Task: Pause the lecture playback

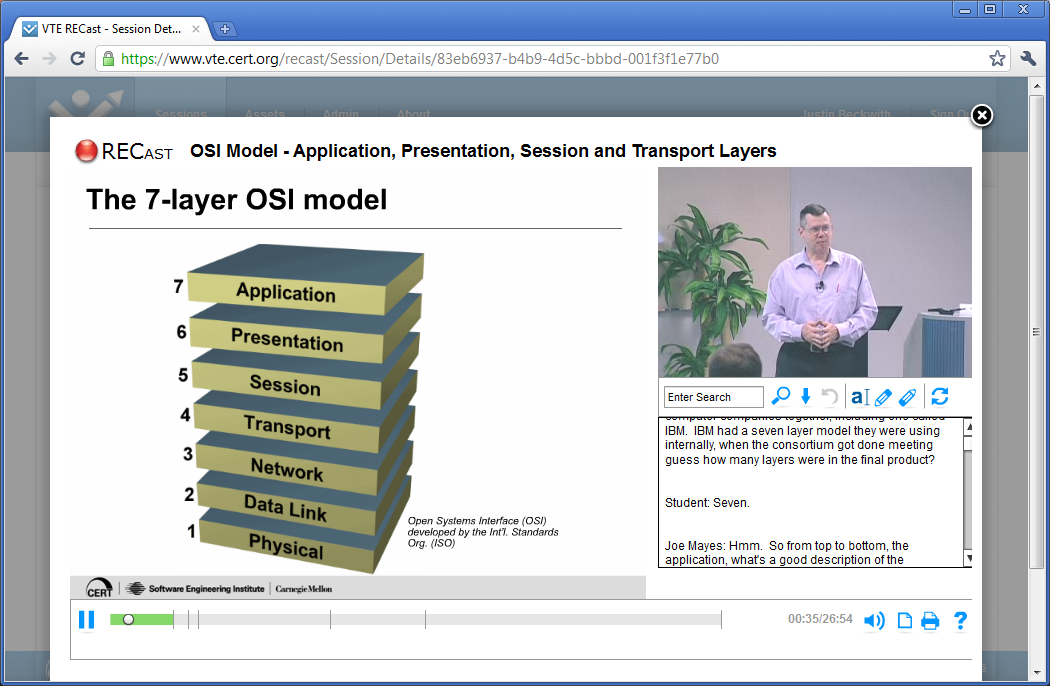Action: point(86,620)
